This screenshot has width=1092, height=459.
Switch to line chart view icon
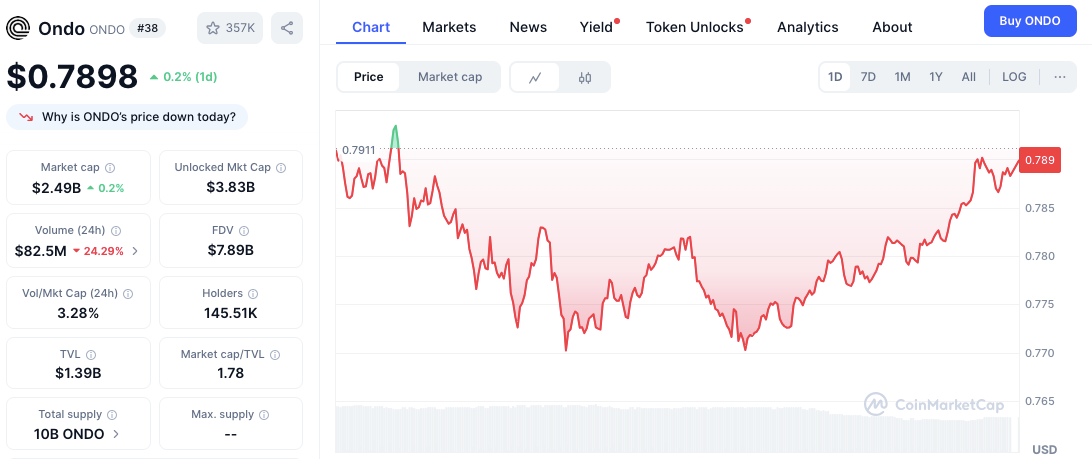pos(535,77)
